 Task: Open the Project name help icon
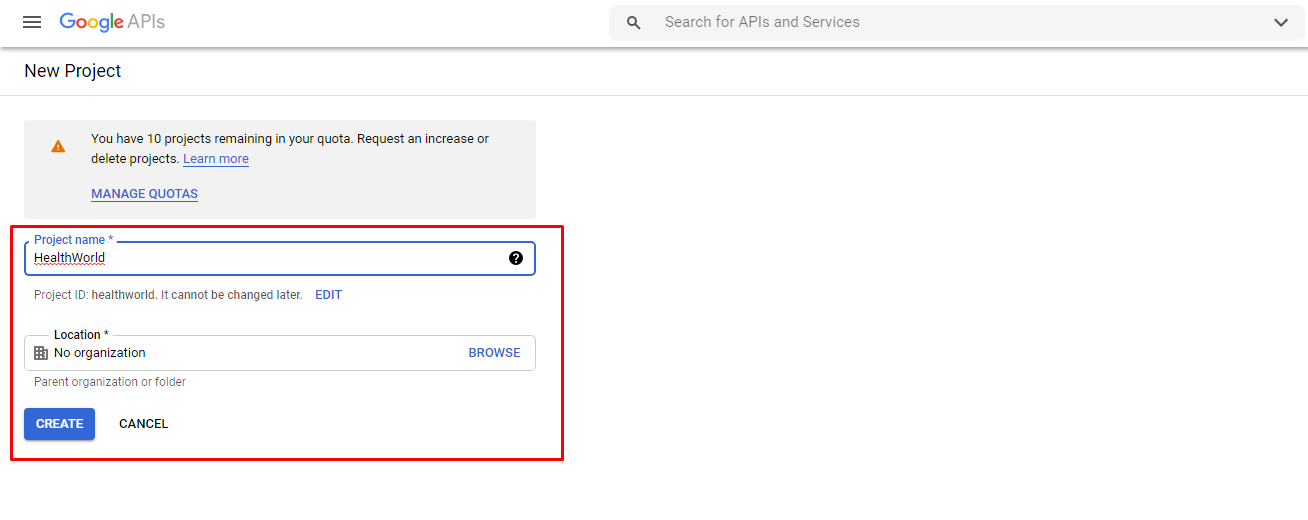[x=516, y=258]
